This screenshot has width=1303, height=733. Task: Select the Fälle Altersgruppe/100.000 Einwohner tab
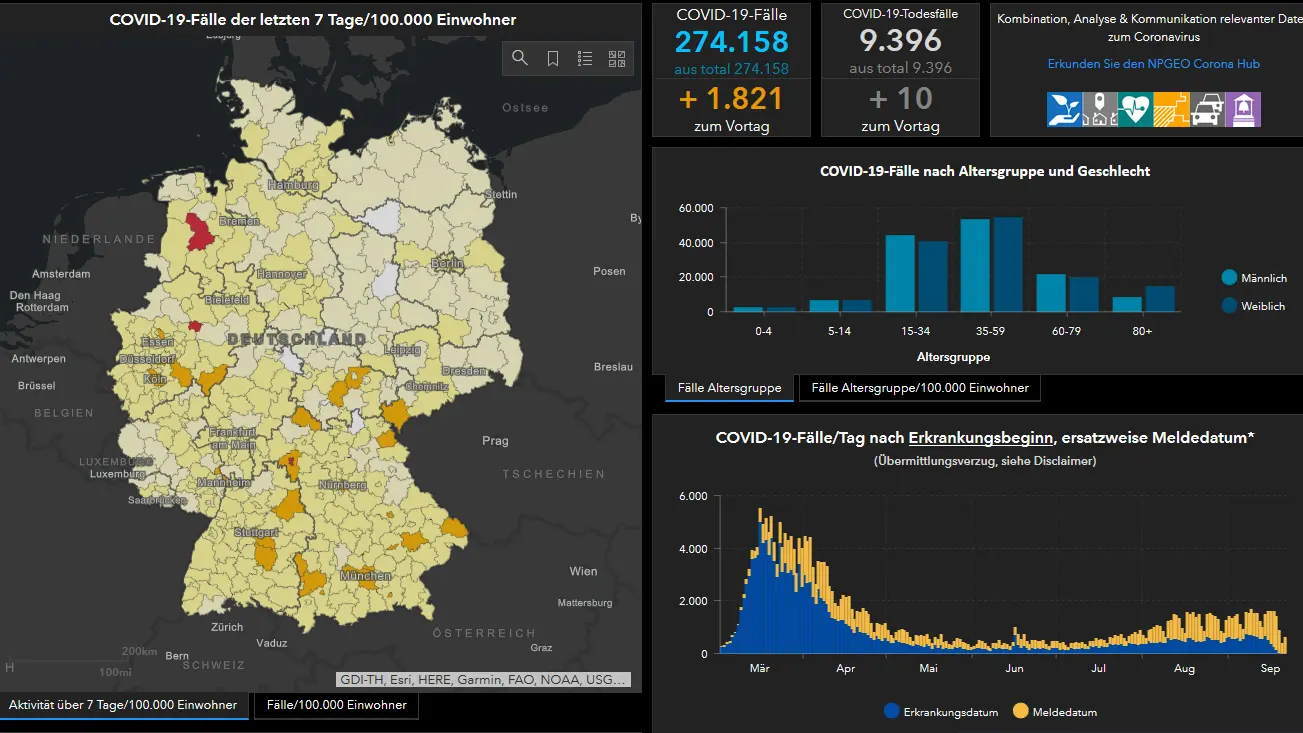coord(919,388)
